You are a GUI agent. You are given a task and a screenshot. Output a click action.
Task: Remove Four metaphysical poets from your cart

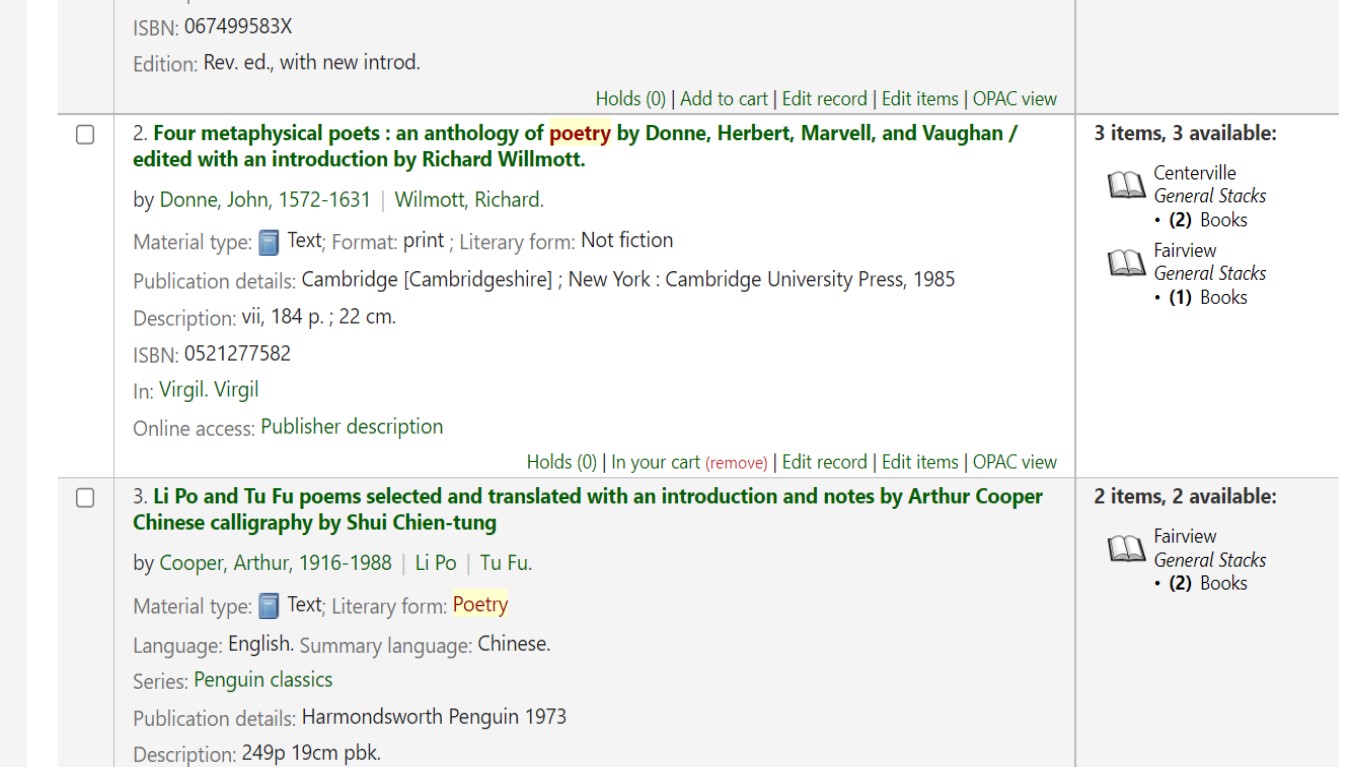tap(736, 463)
